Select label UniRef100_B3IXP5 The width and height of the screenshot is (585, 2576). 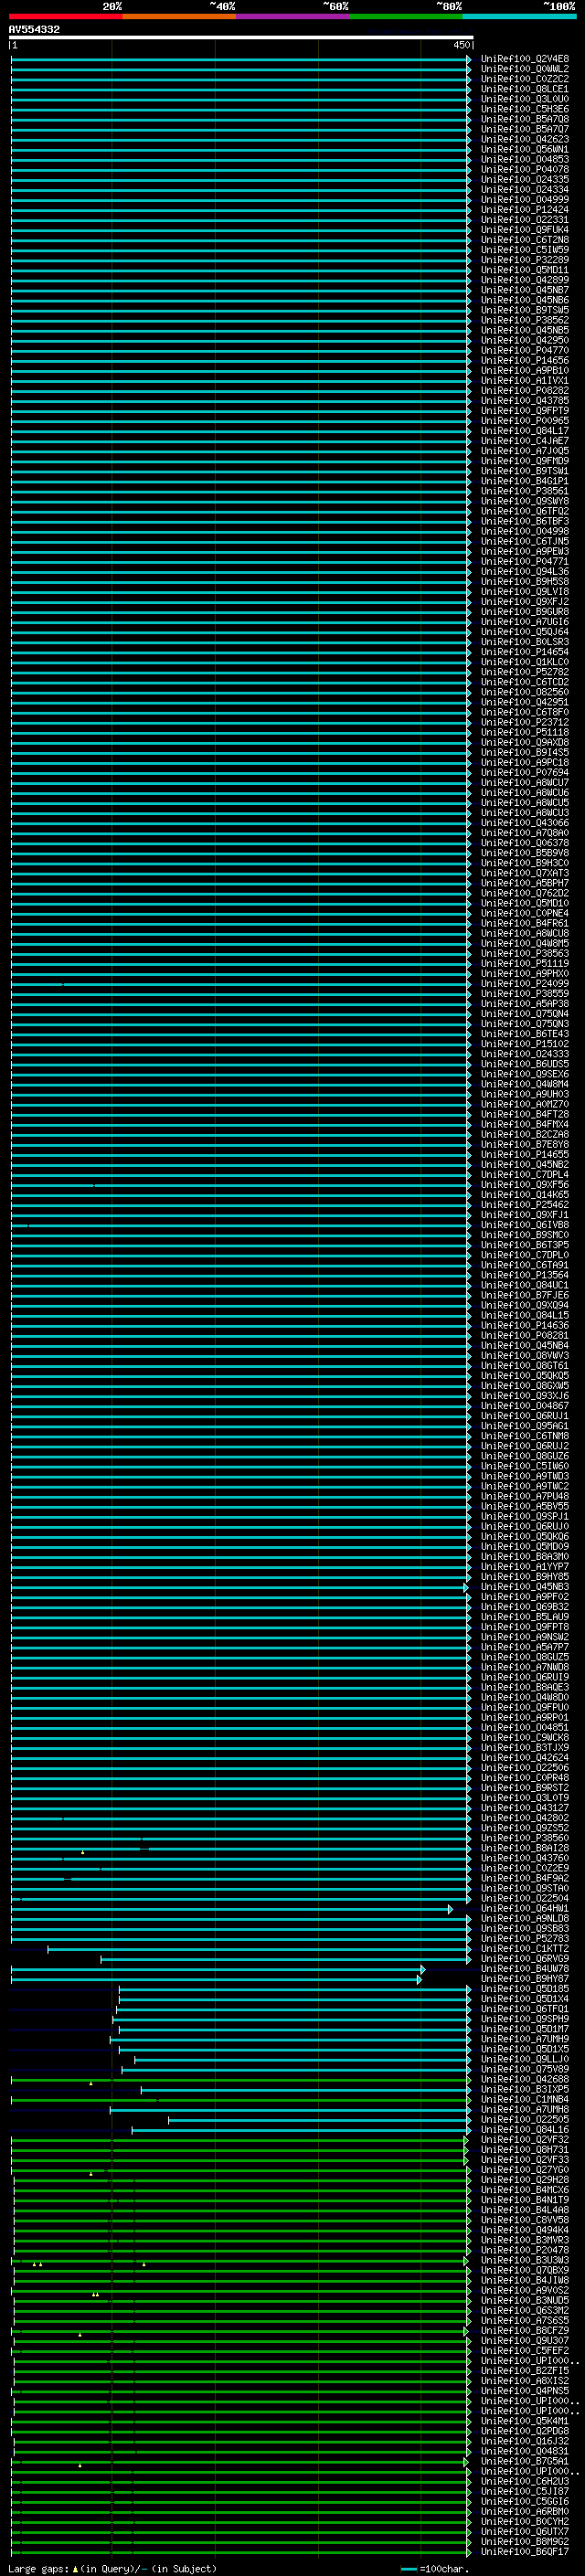(525, 2090)
